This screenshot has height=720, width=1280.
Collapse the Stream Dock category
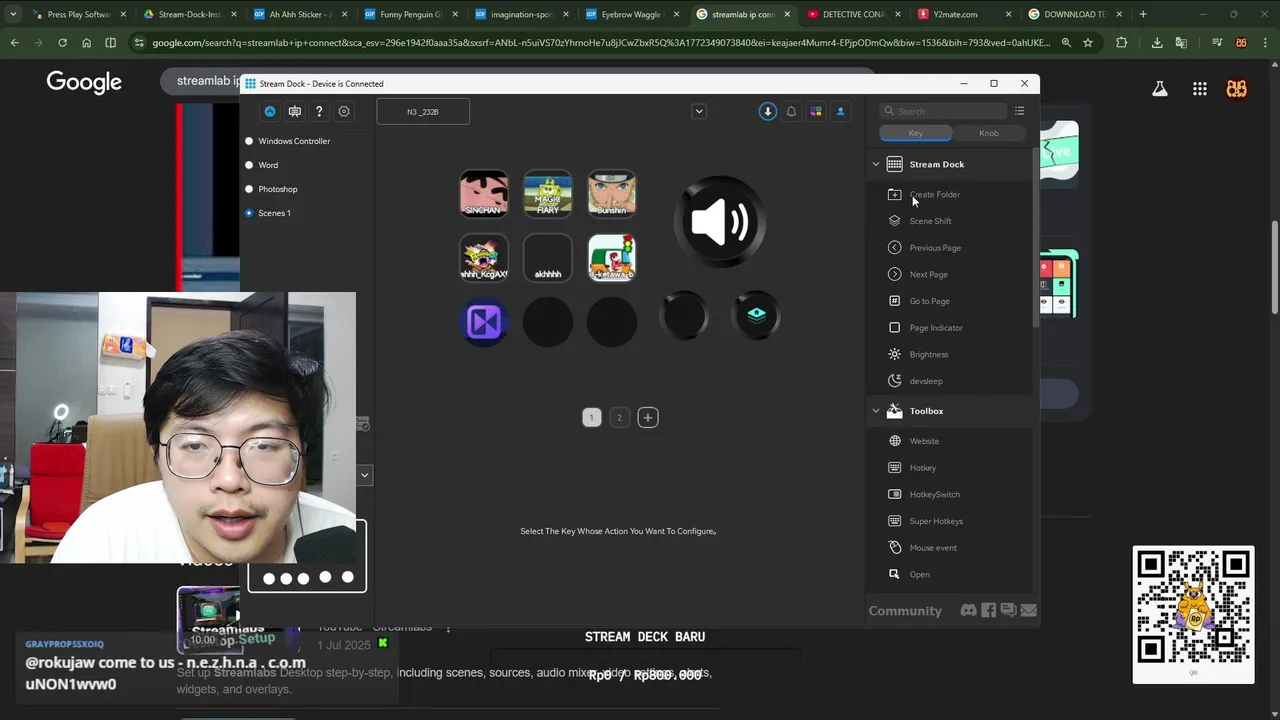[x=876, y=164]
